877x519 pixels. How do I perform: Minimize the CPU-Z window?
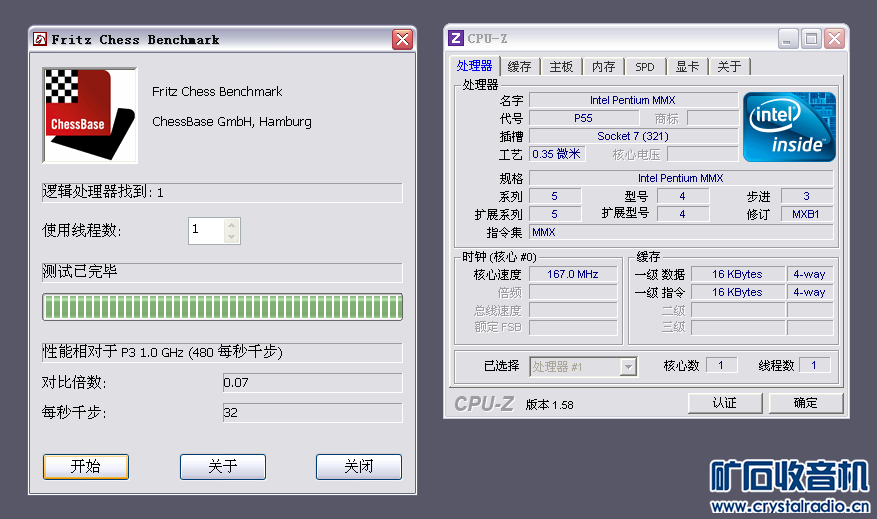coord(788,39)
